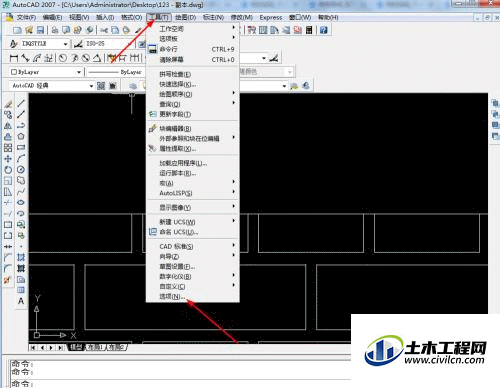The width and height of the screenshot is (500, 388).
Task: Expand the Draw Order submenu
Action: coord(192,94)
